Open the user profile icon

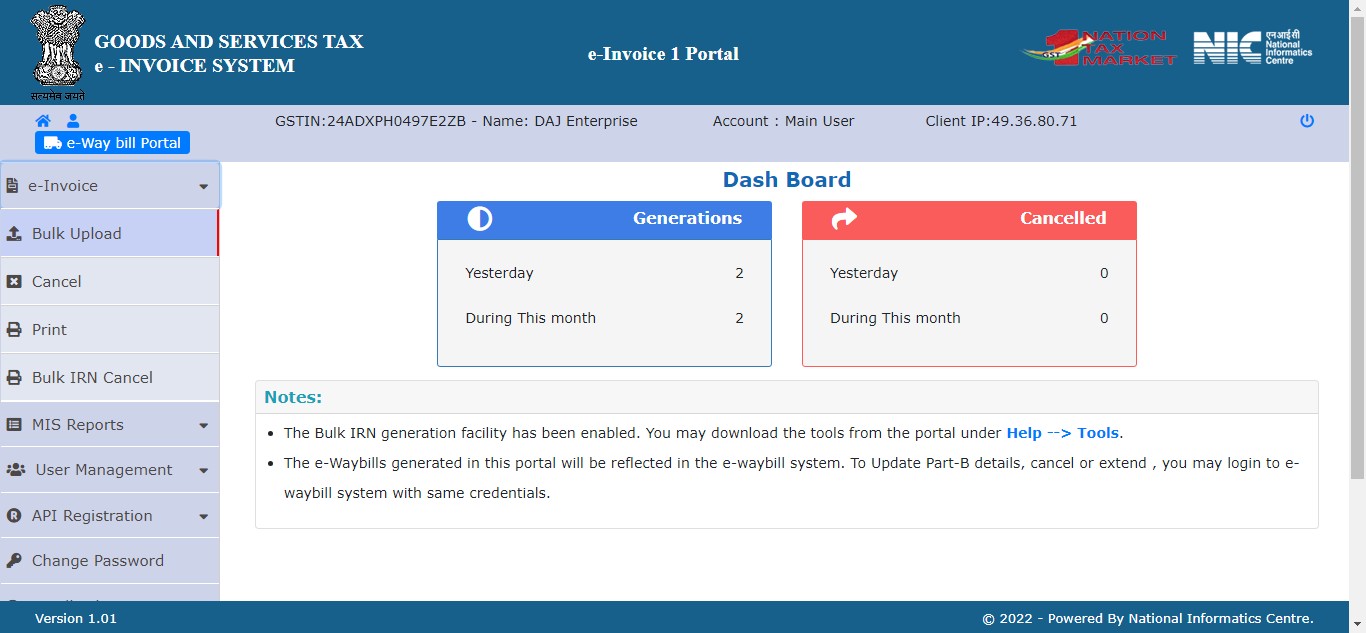[x=71, y=120]
